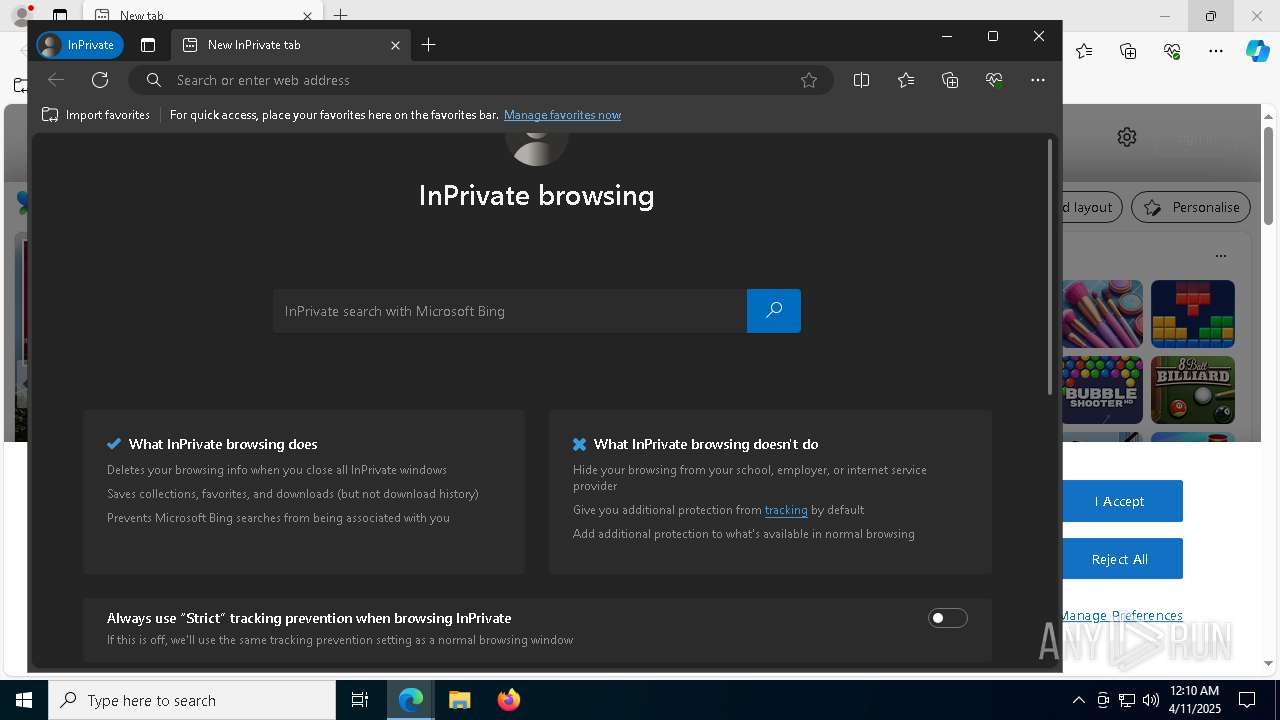Image resolution: width=1280 pixels, height=720 pixels.
Task: Open page settings gear in background window
Action: point(1127,137)
